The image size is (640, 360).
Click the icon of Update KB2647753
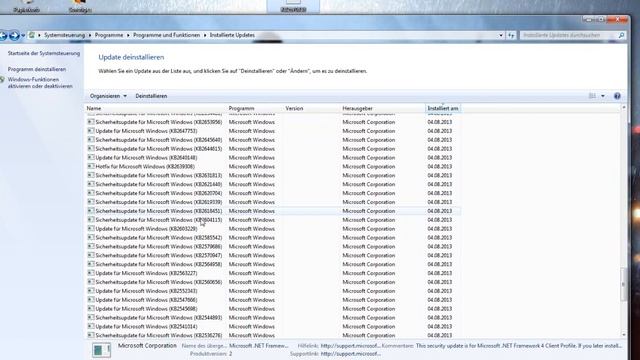point(91,131)
